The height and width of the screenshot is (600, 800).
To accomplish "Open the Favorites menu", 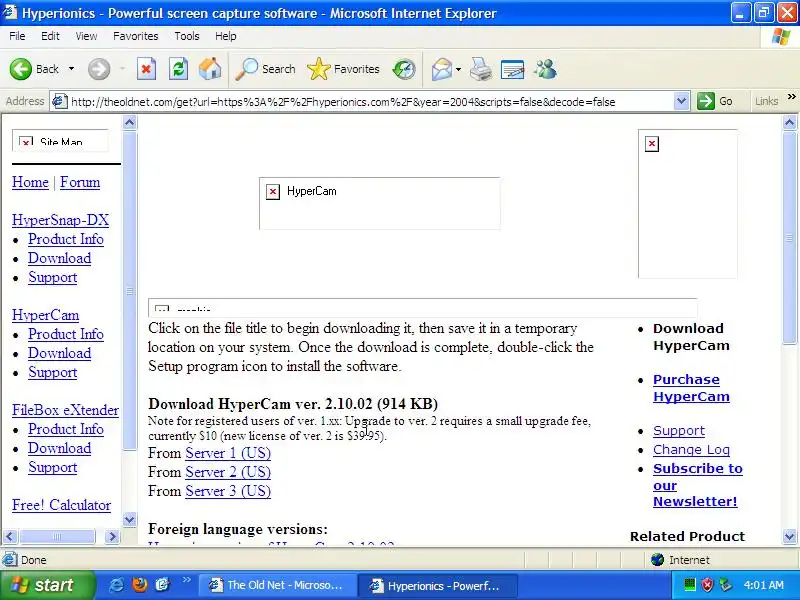I will tap(136, 36).
